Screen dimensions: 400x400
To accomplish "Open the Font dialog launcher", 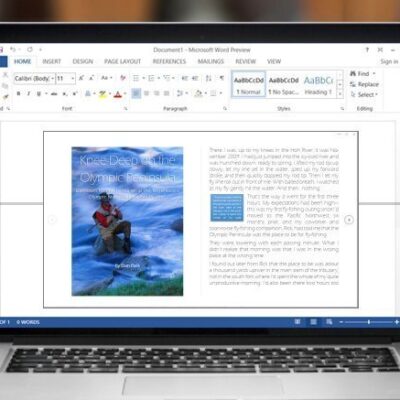I will tap(126, 109).
